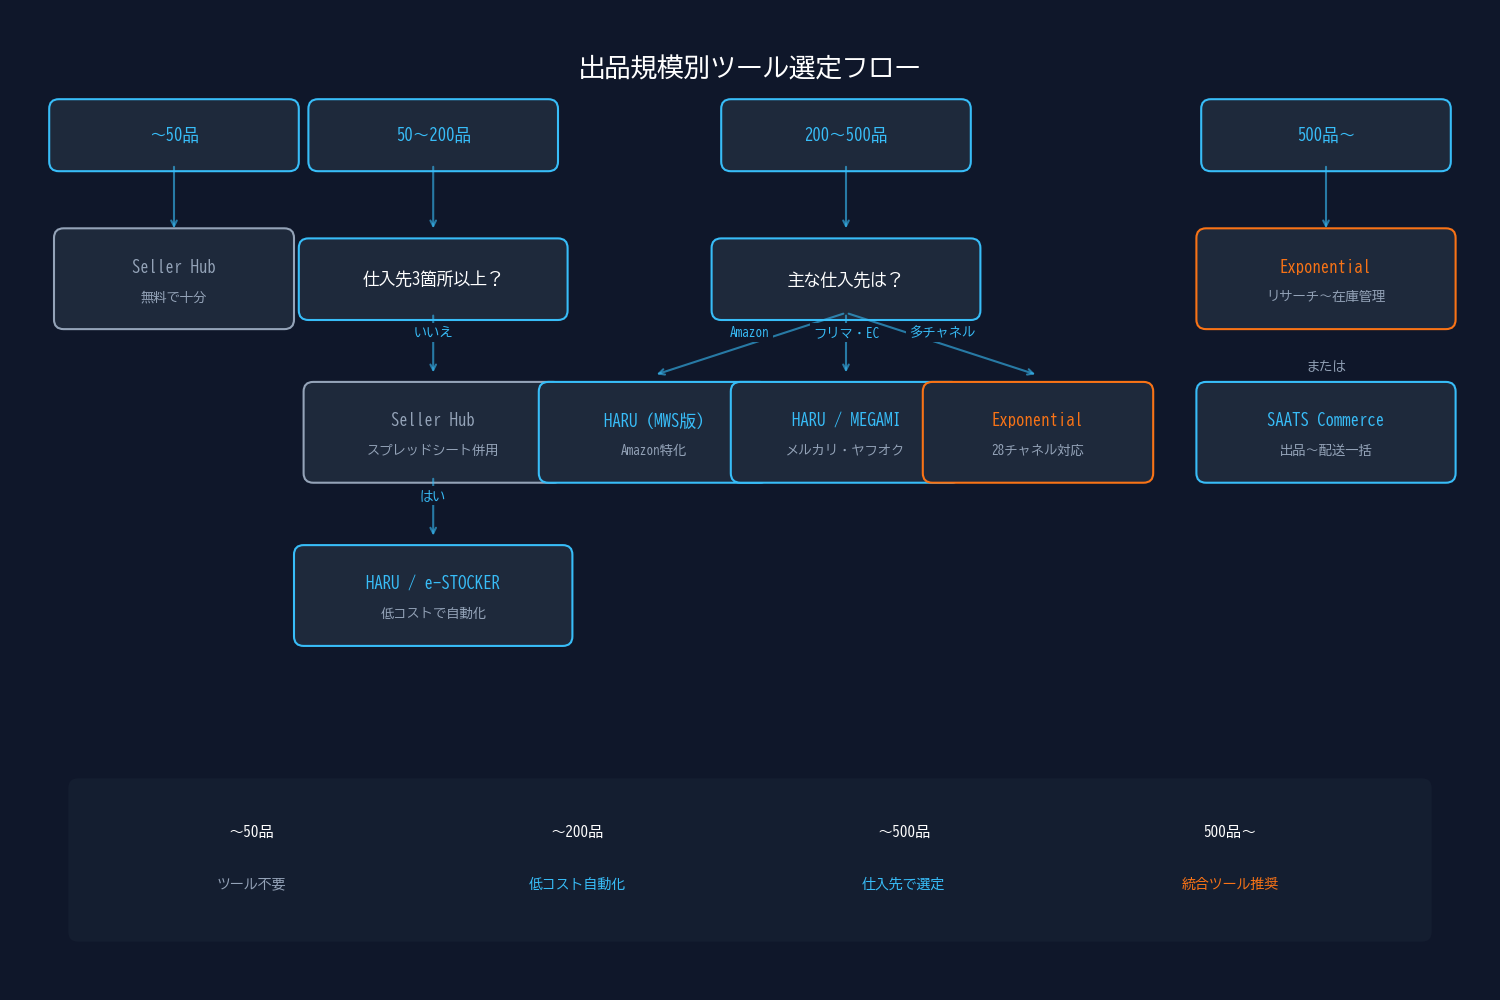Screen dimensions: 1500x1000
Task: Click the "200～500品" box
Action: click(845, 134)
